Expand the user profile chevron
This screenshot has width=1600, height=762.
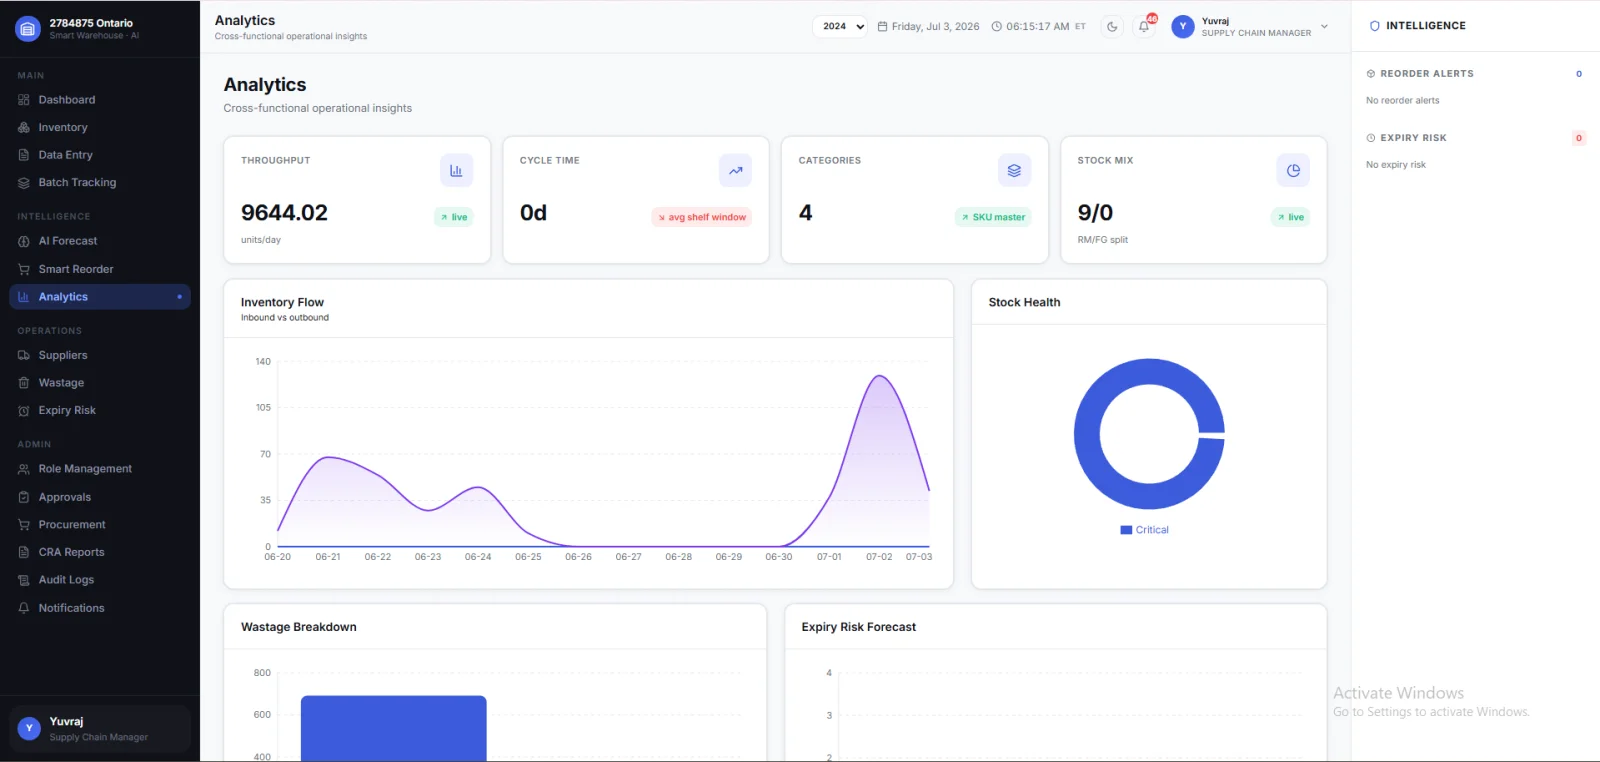[x=1325, y=27]
